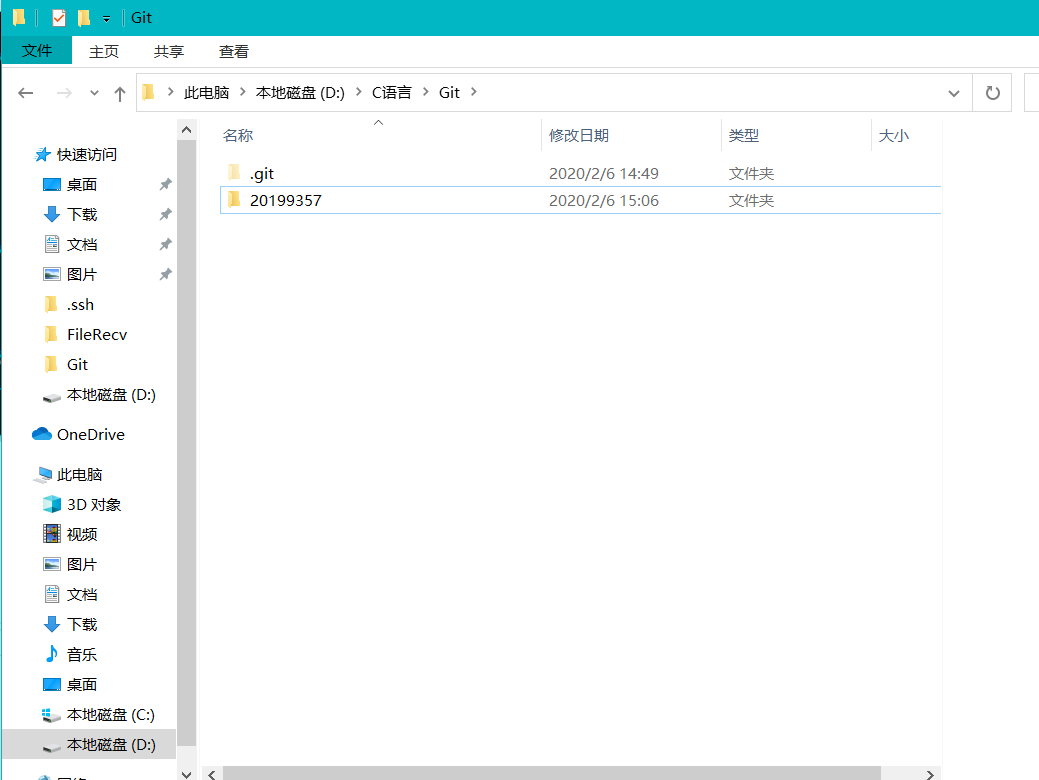
Task: Click the date 2020/2/6 14:49
Action: (604, 174)
